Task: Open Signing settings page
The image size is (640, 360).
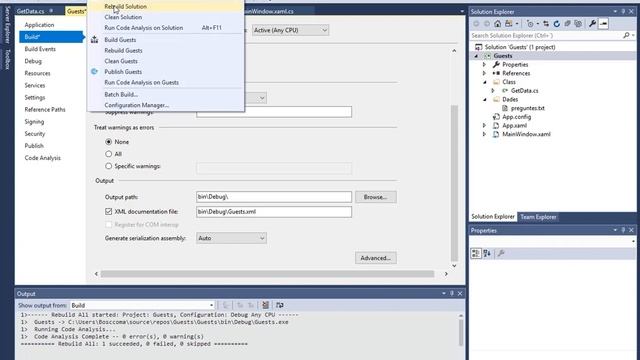Action: tap(34, 122)
